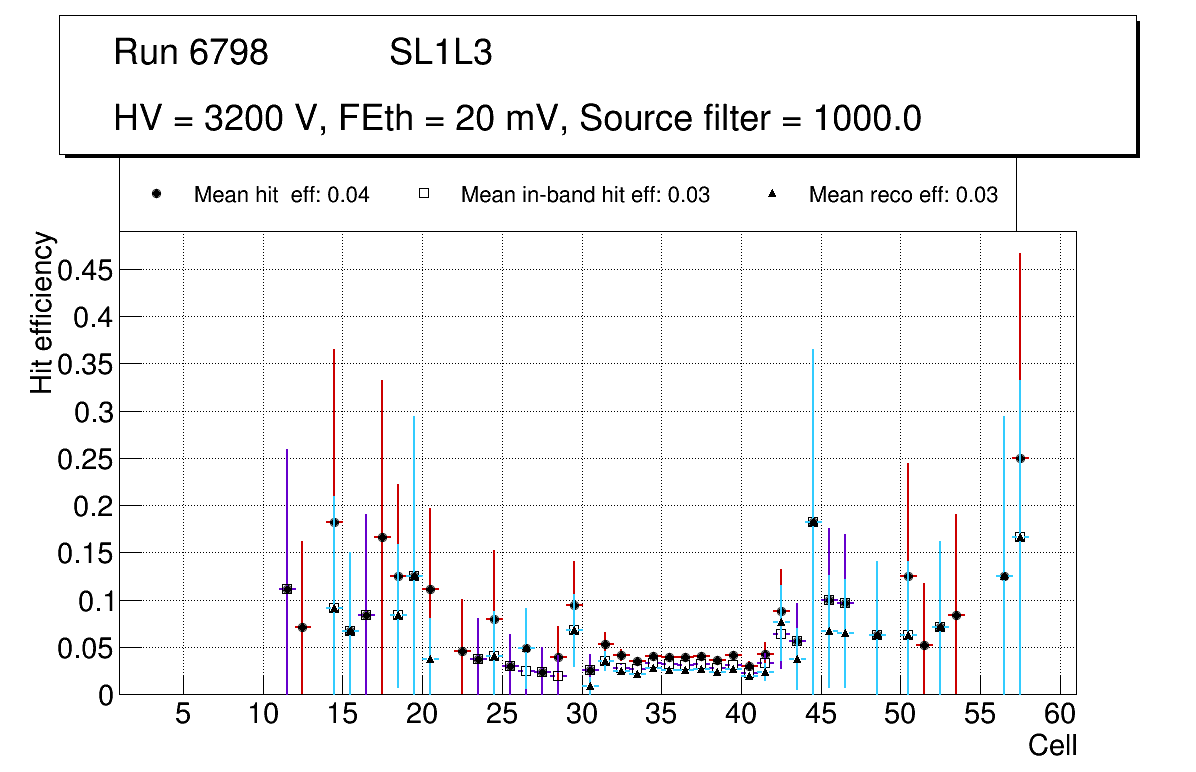The width and height of the screenshot is (1196, 772).
Task: Select the "Hit efficiency" y-axis title
Action: pos(42,313)
